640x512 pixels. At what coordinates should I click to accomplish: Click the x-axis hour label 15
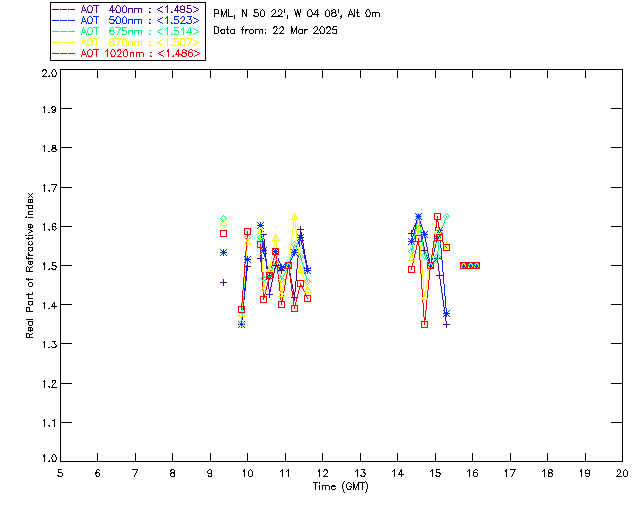coord(435,473)
